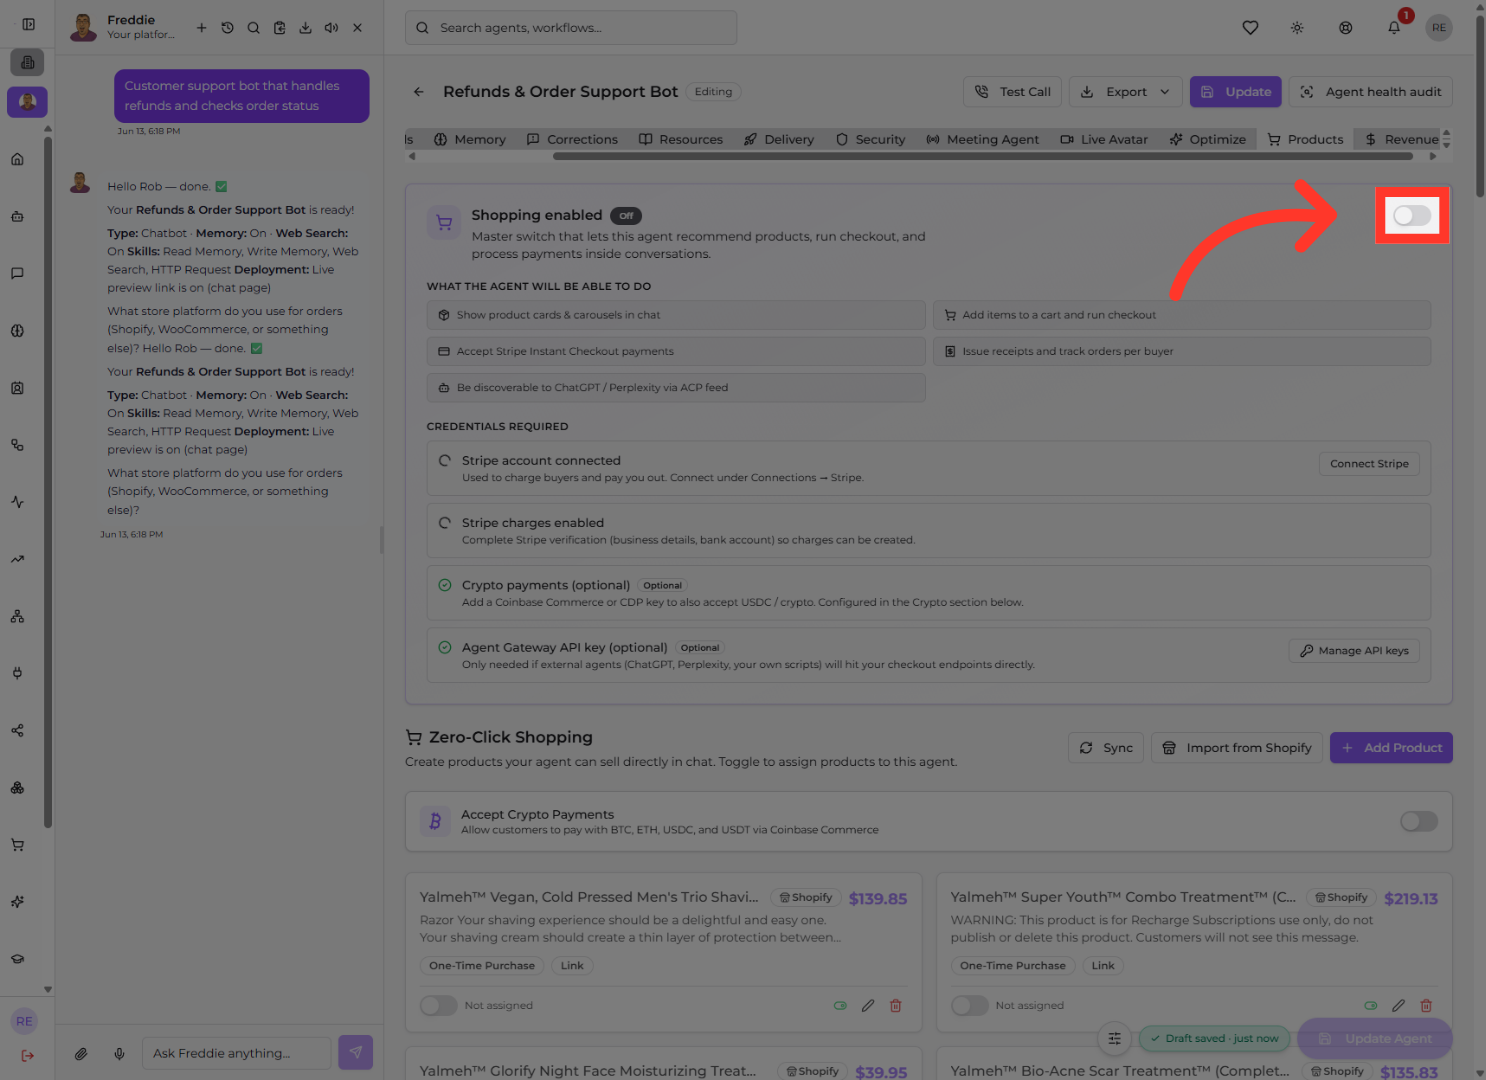Open the Corrections tab
The height and width of the screenshot is (1080, 1486).
tap(572, 140)
